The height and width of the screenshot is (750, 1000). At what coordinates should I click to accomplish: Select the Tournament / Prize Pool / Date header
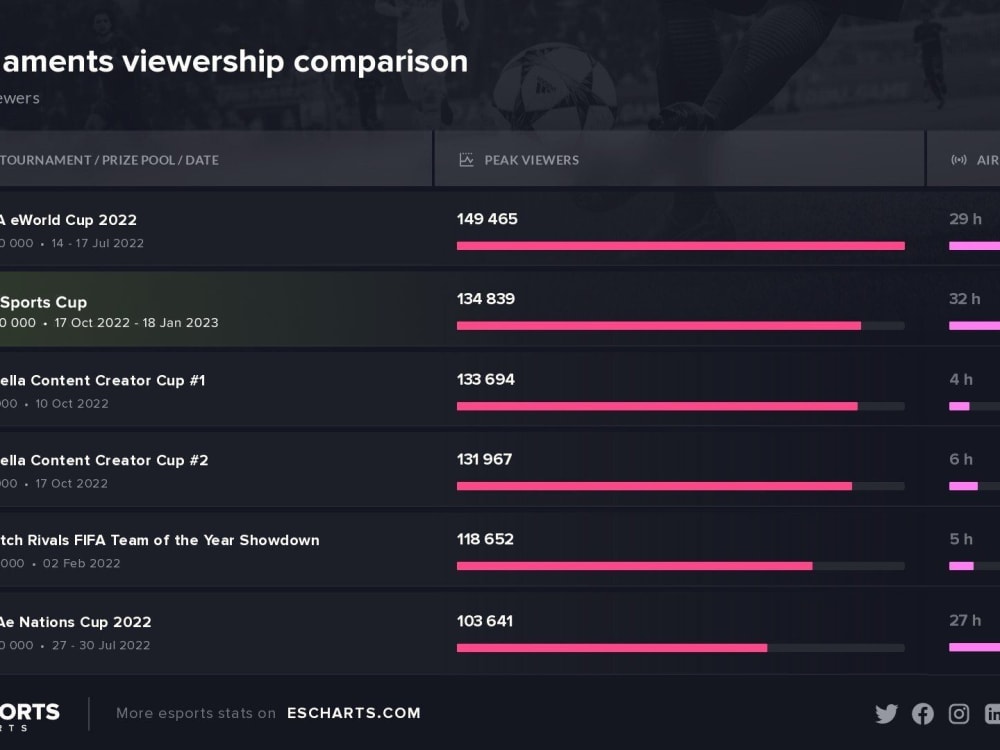[110, 160]
